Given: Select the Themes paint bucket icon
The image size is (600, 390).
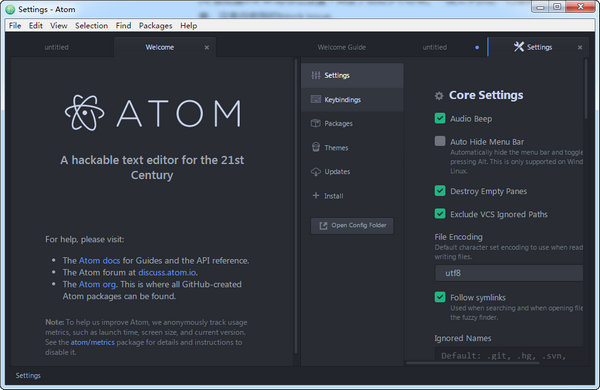Looking at the screenshot, I should (x=316, y=147).
